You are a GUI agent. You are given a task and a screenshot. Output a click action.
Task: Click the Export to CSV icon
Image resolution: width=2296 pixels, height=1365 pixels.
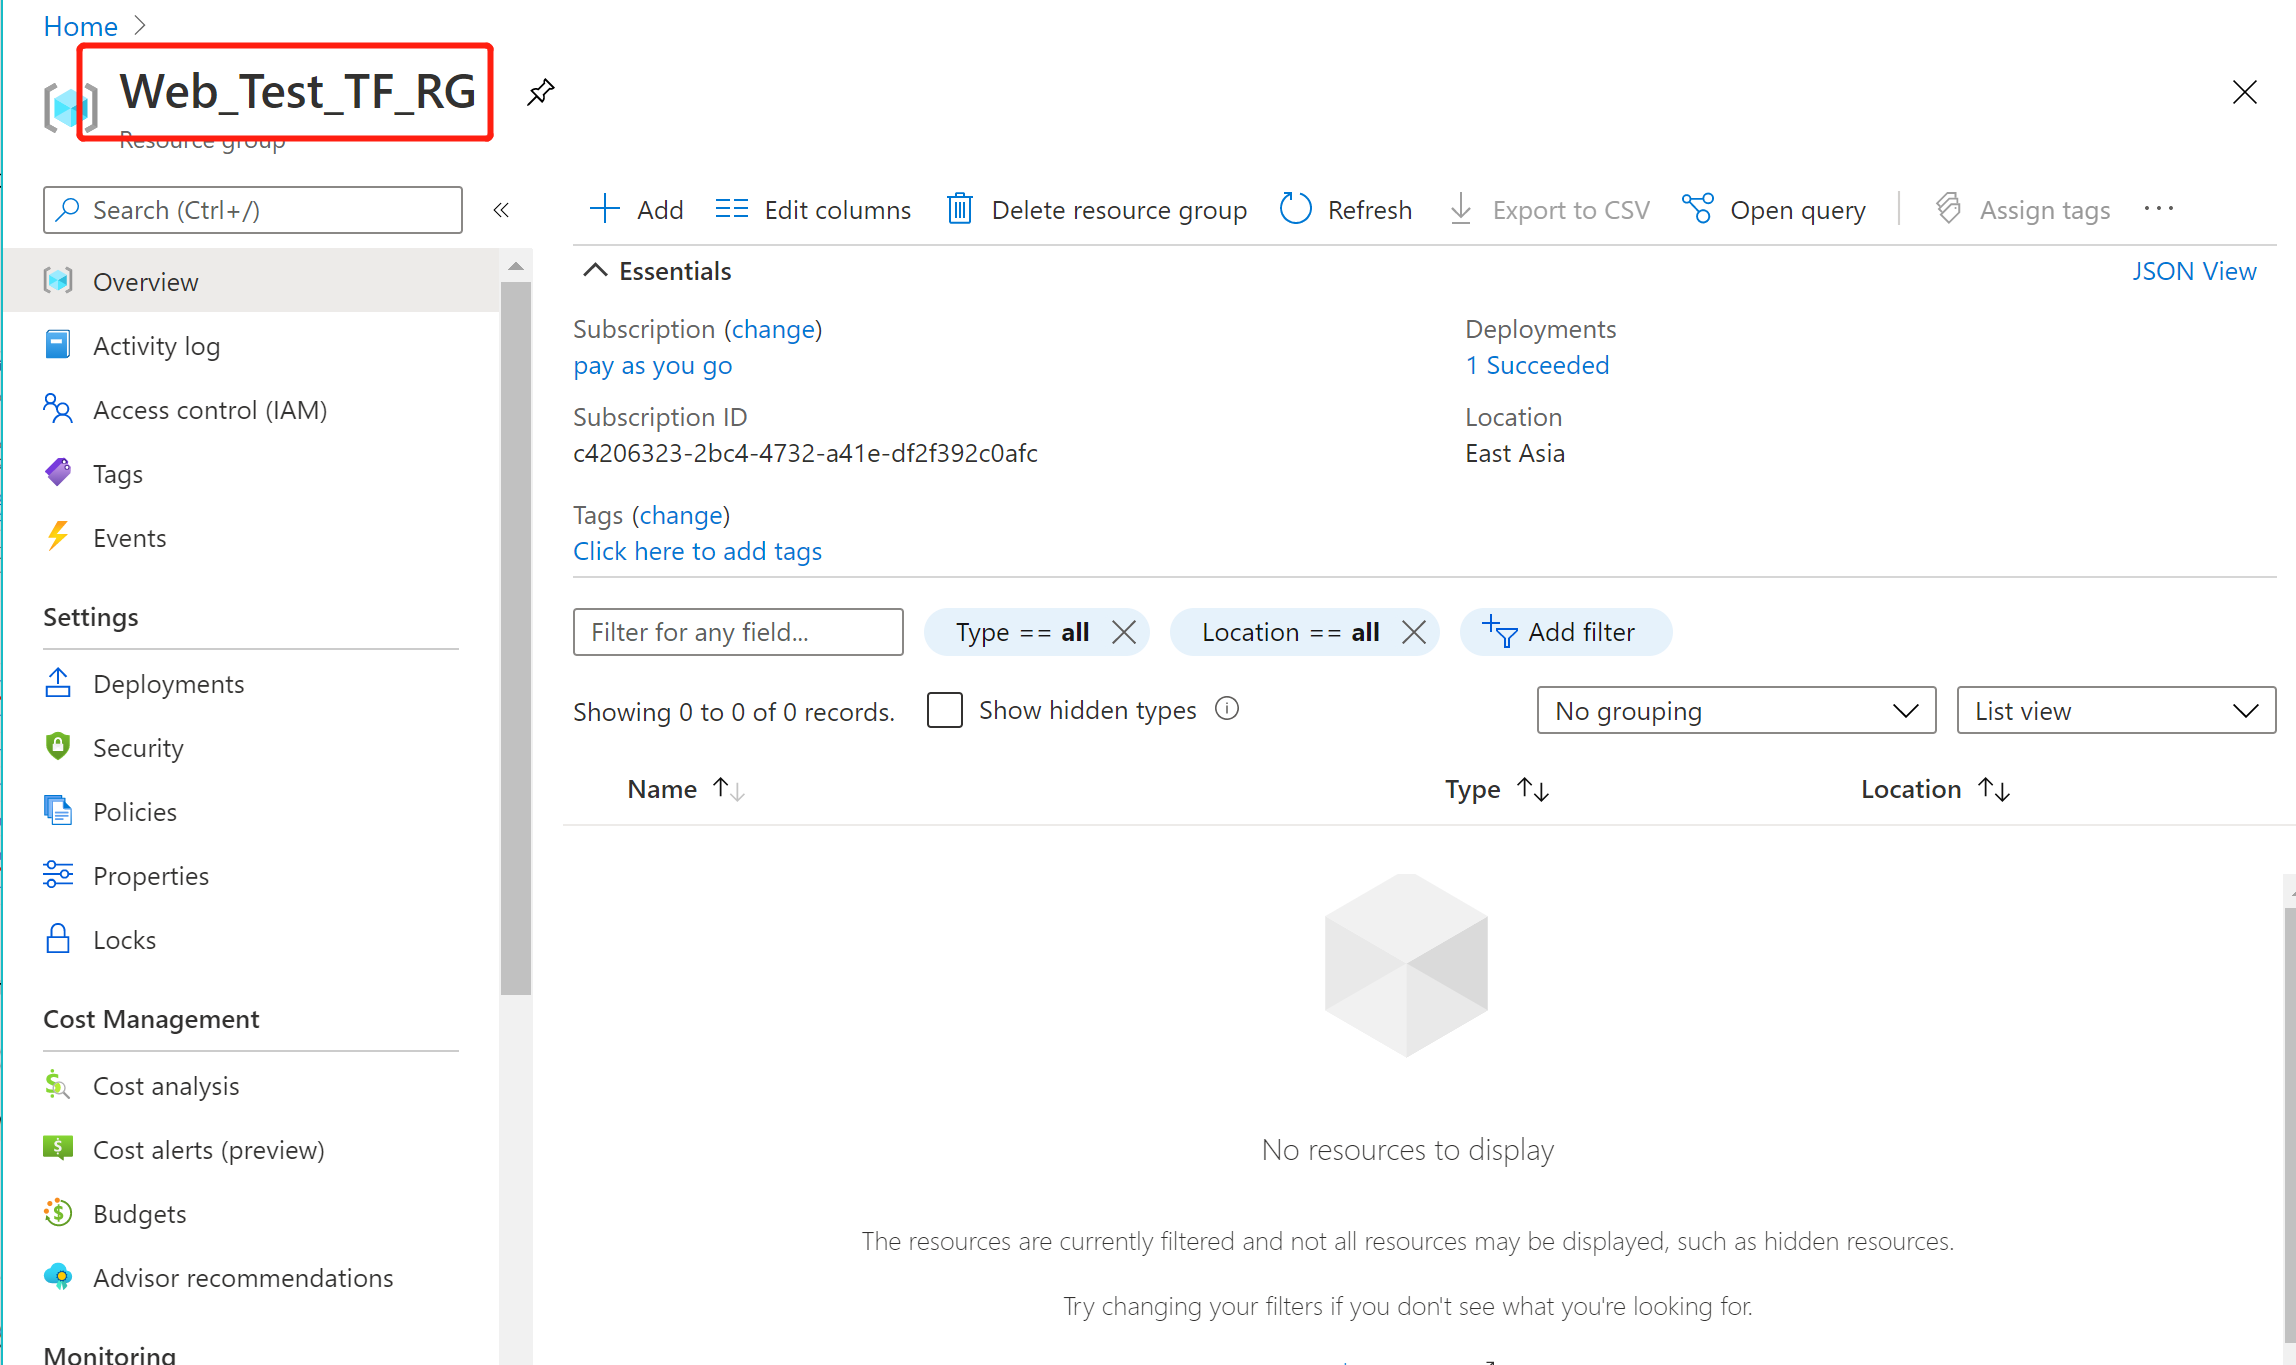point(1456,208)
